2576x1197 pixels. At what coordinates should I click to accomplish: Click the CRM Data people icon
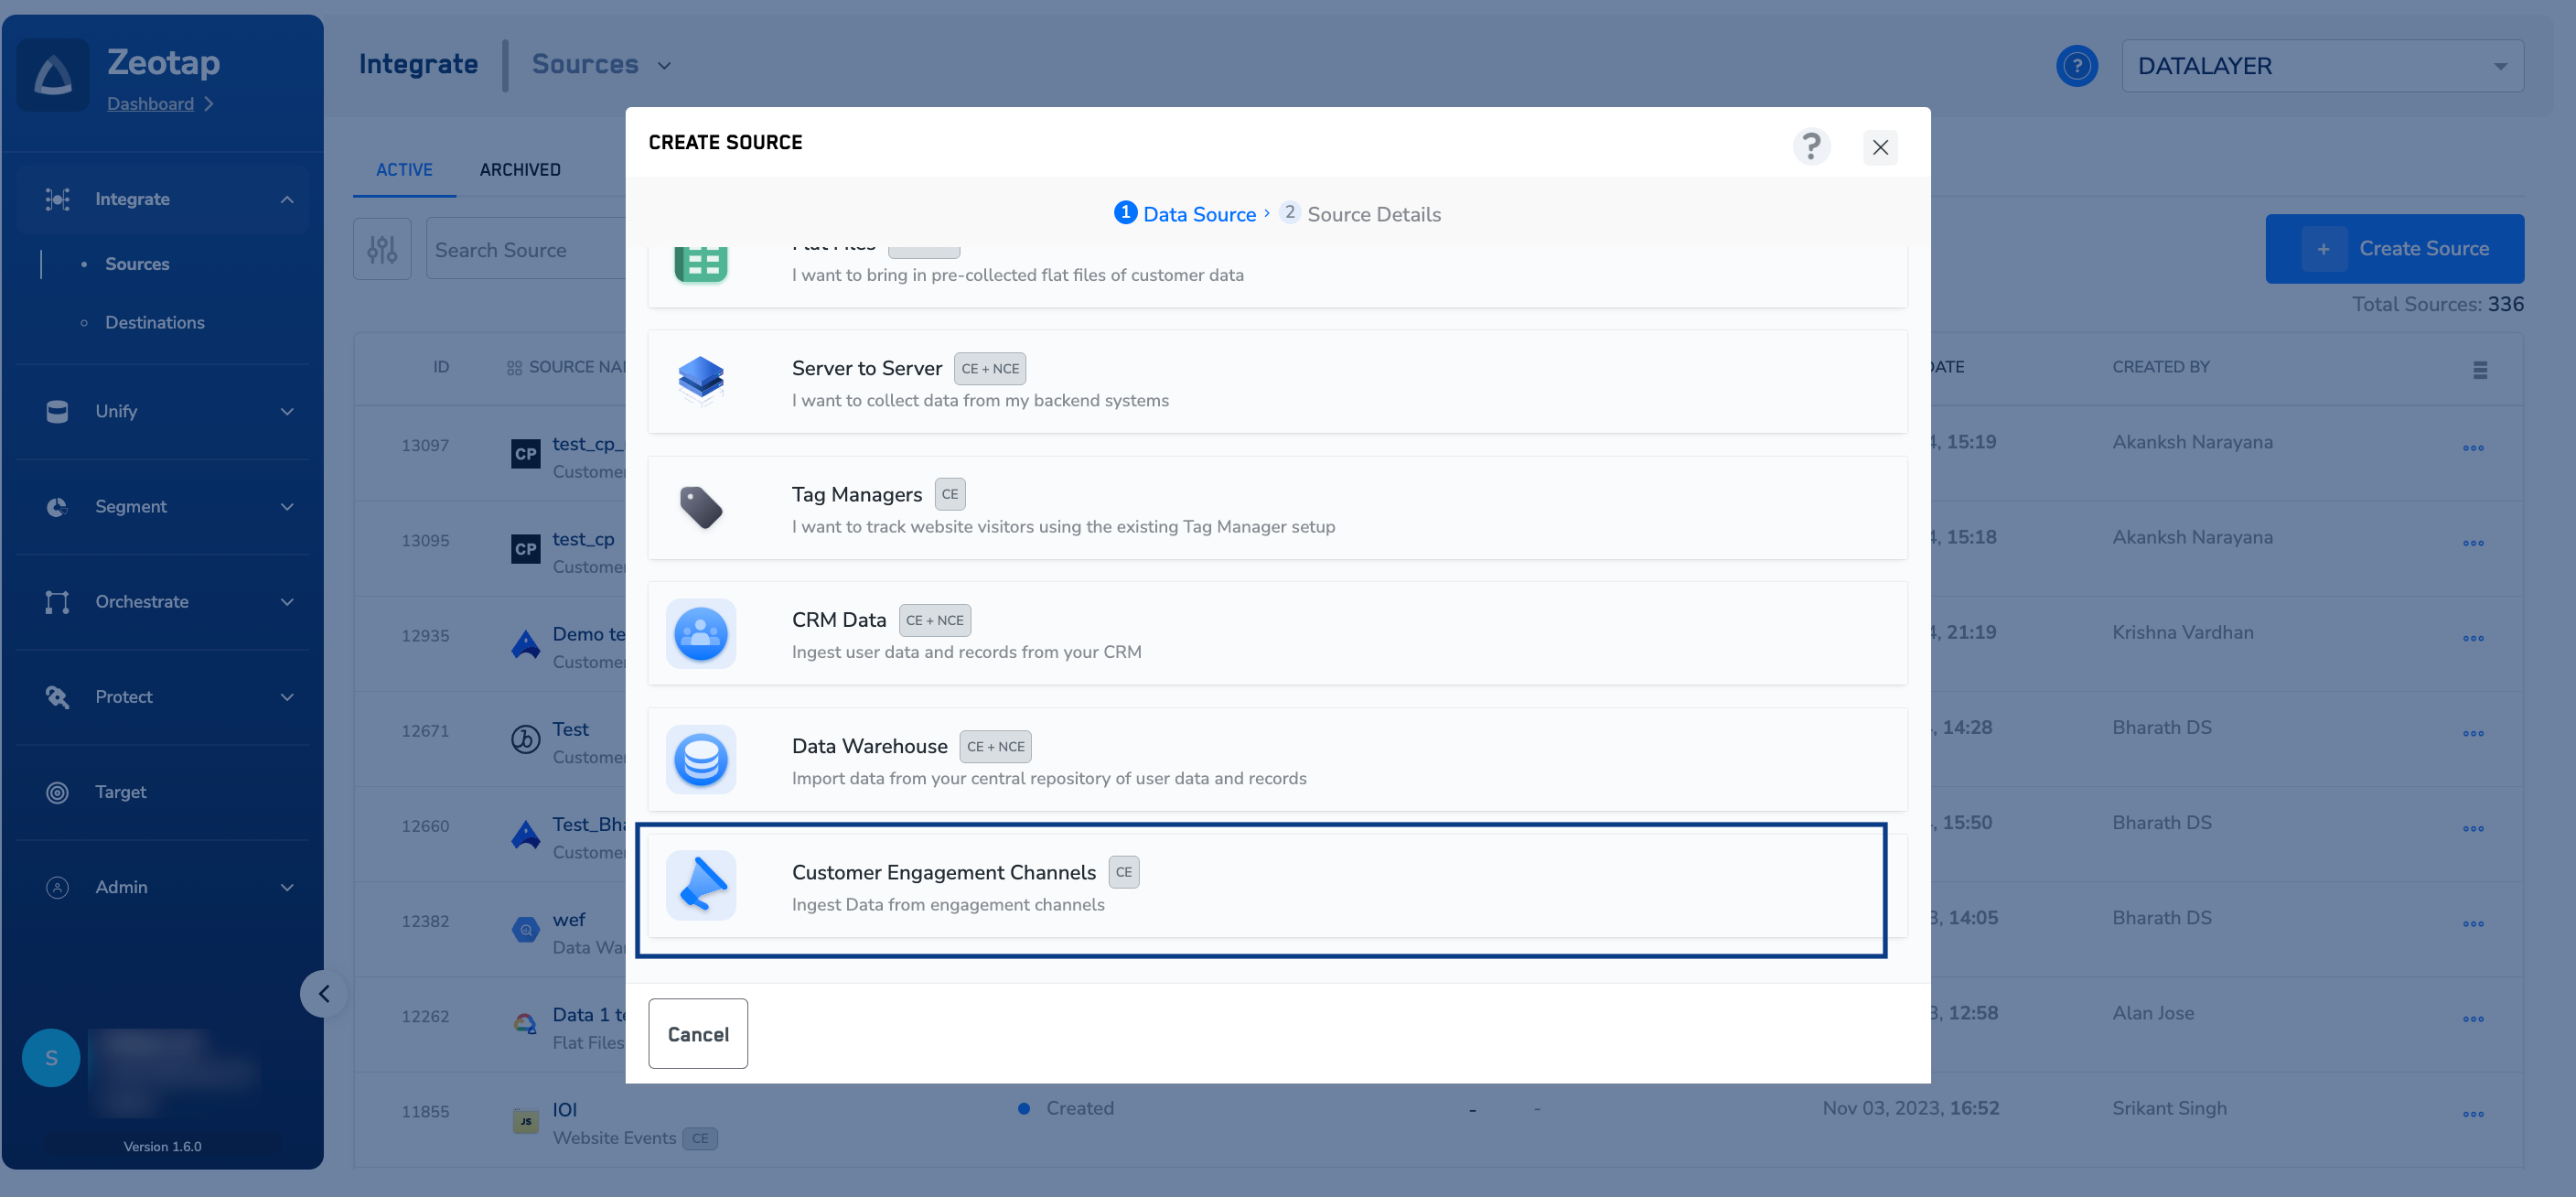point(700,633)
